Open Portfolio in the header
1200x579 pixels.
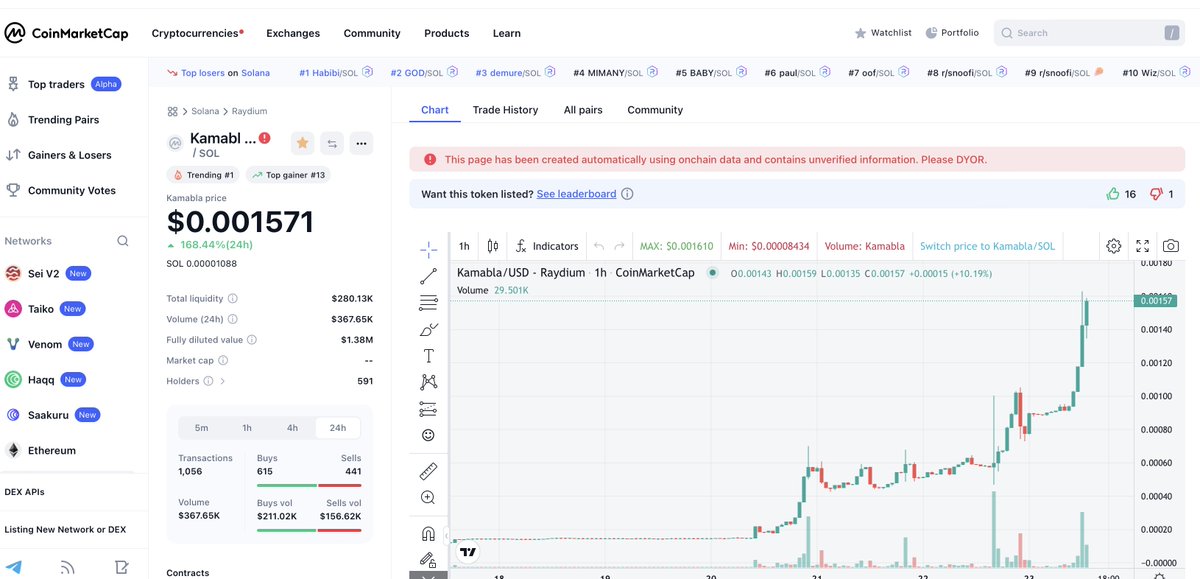coord(952,33)
